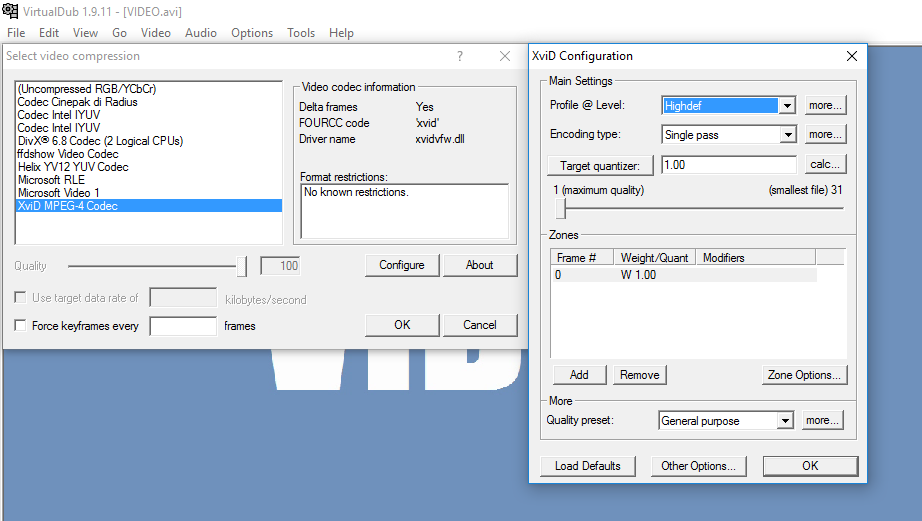Viewport: 922px width, 521px height.
Task: Click the Target quantizer value field
Action: [x=729, y=165]
